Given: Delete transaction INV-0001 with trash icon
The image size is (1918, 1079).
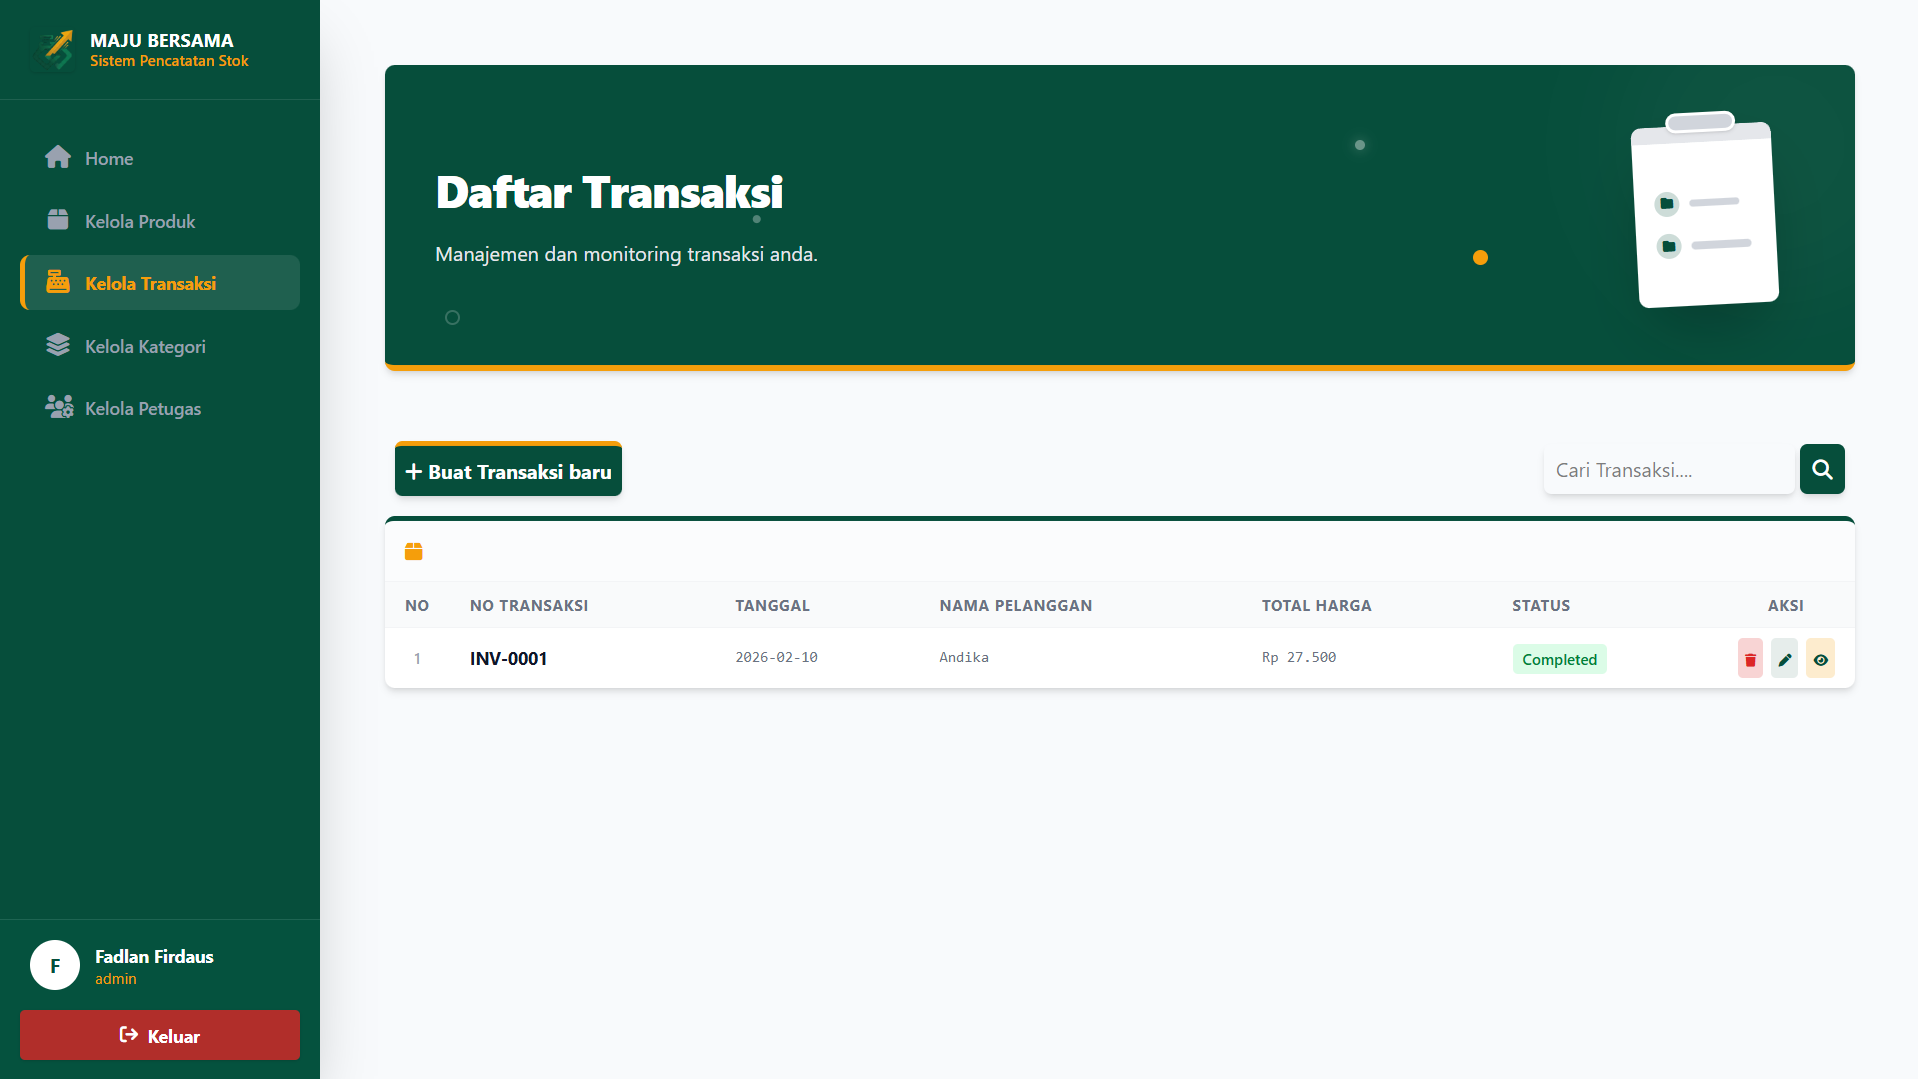Looking at the screenshot, I should 1750,659.
